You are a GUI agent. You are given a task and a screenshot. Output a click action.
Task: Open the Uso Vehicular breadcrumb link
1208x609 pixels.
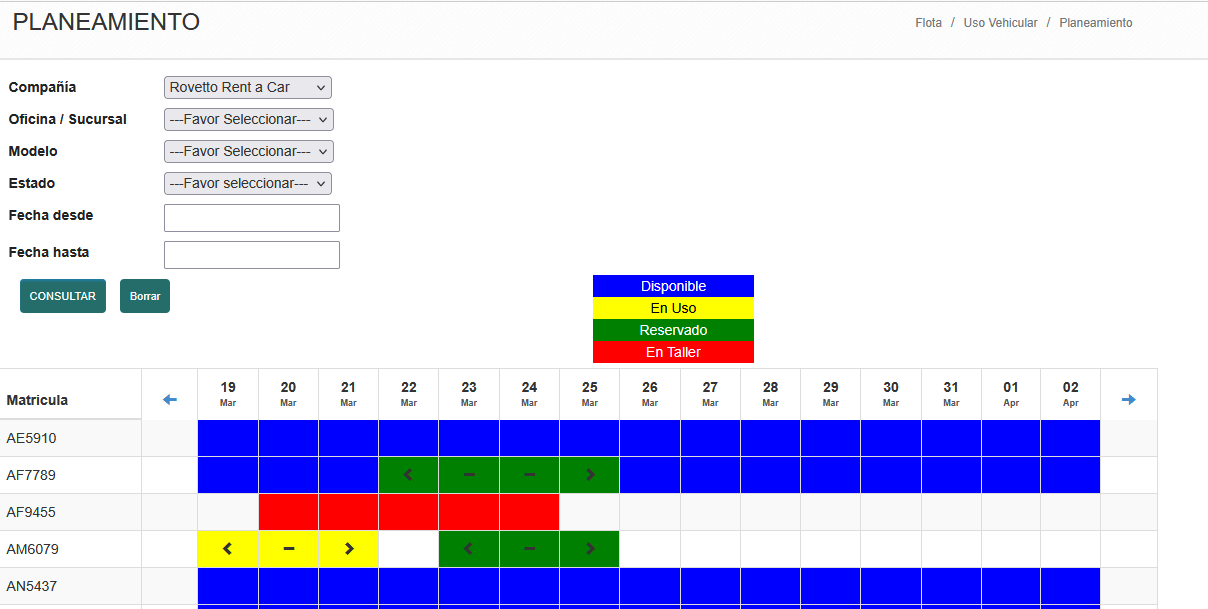[x=1001, y=23]
